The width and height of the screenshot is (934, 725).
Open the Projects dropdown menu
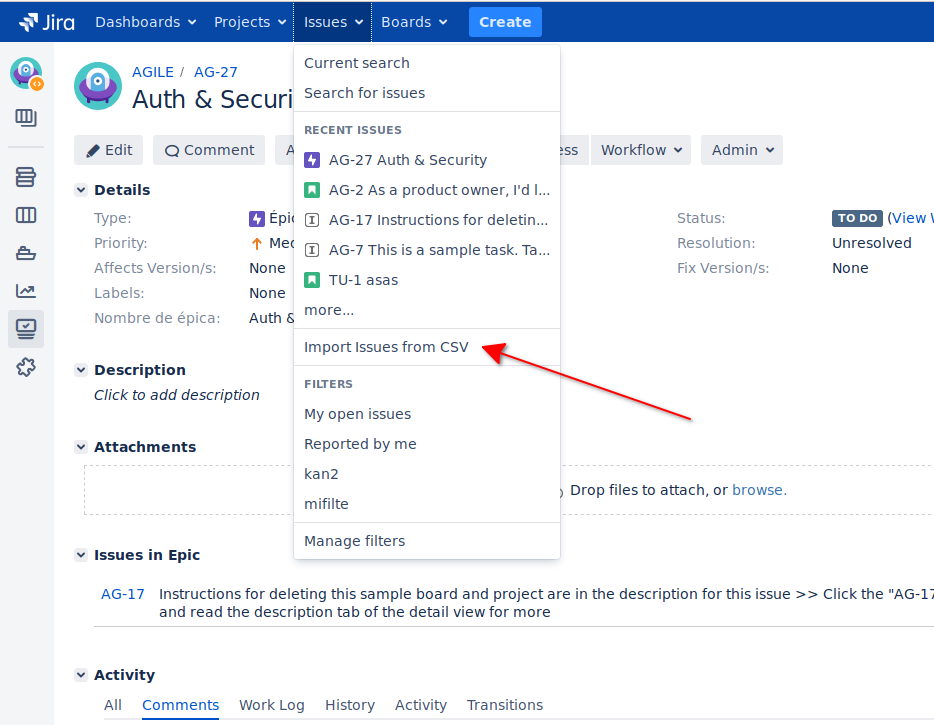pos(250,22)
